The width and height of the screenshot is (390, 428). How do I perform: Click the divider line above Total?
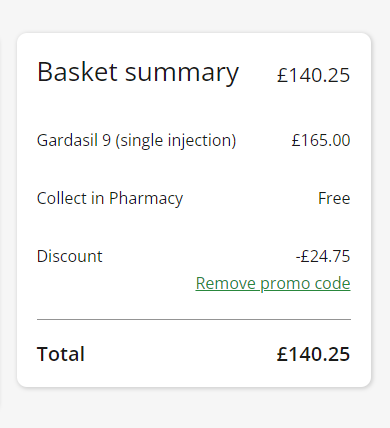coord(194,319)
